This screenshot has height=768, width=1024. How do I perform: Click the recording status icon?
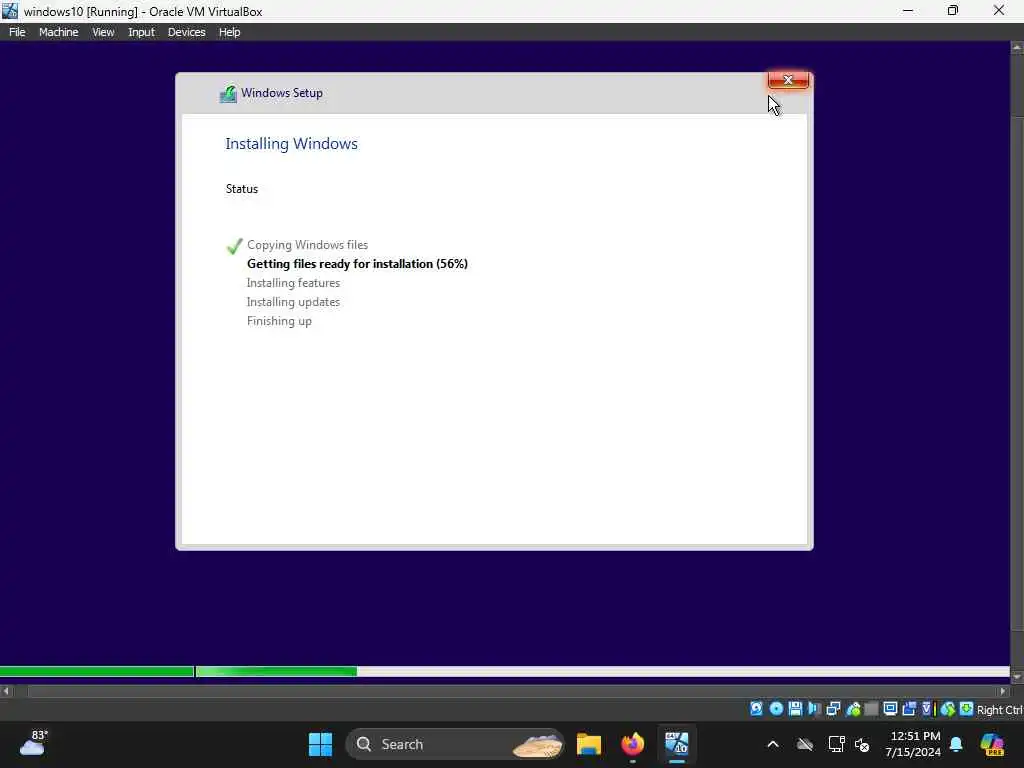[x=909, y=709]
